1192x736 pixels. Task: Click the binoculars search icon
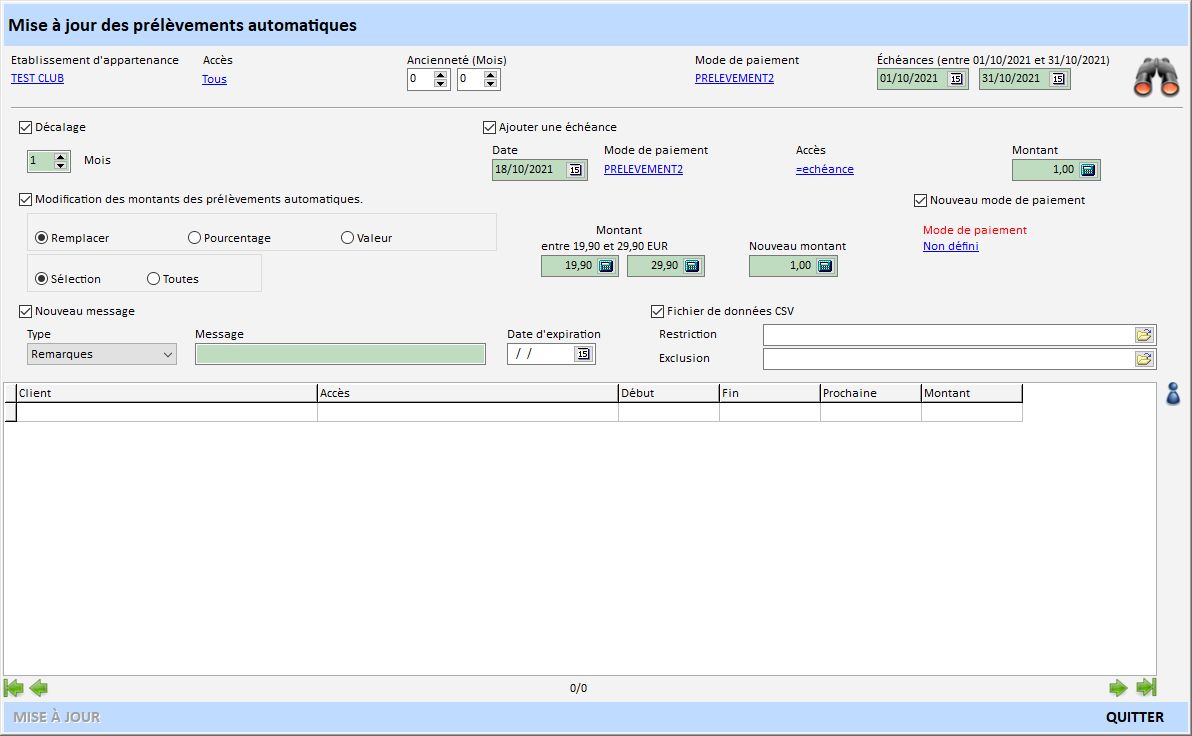click(1155, 78)
